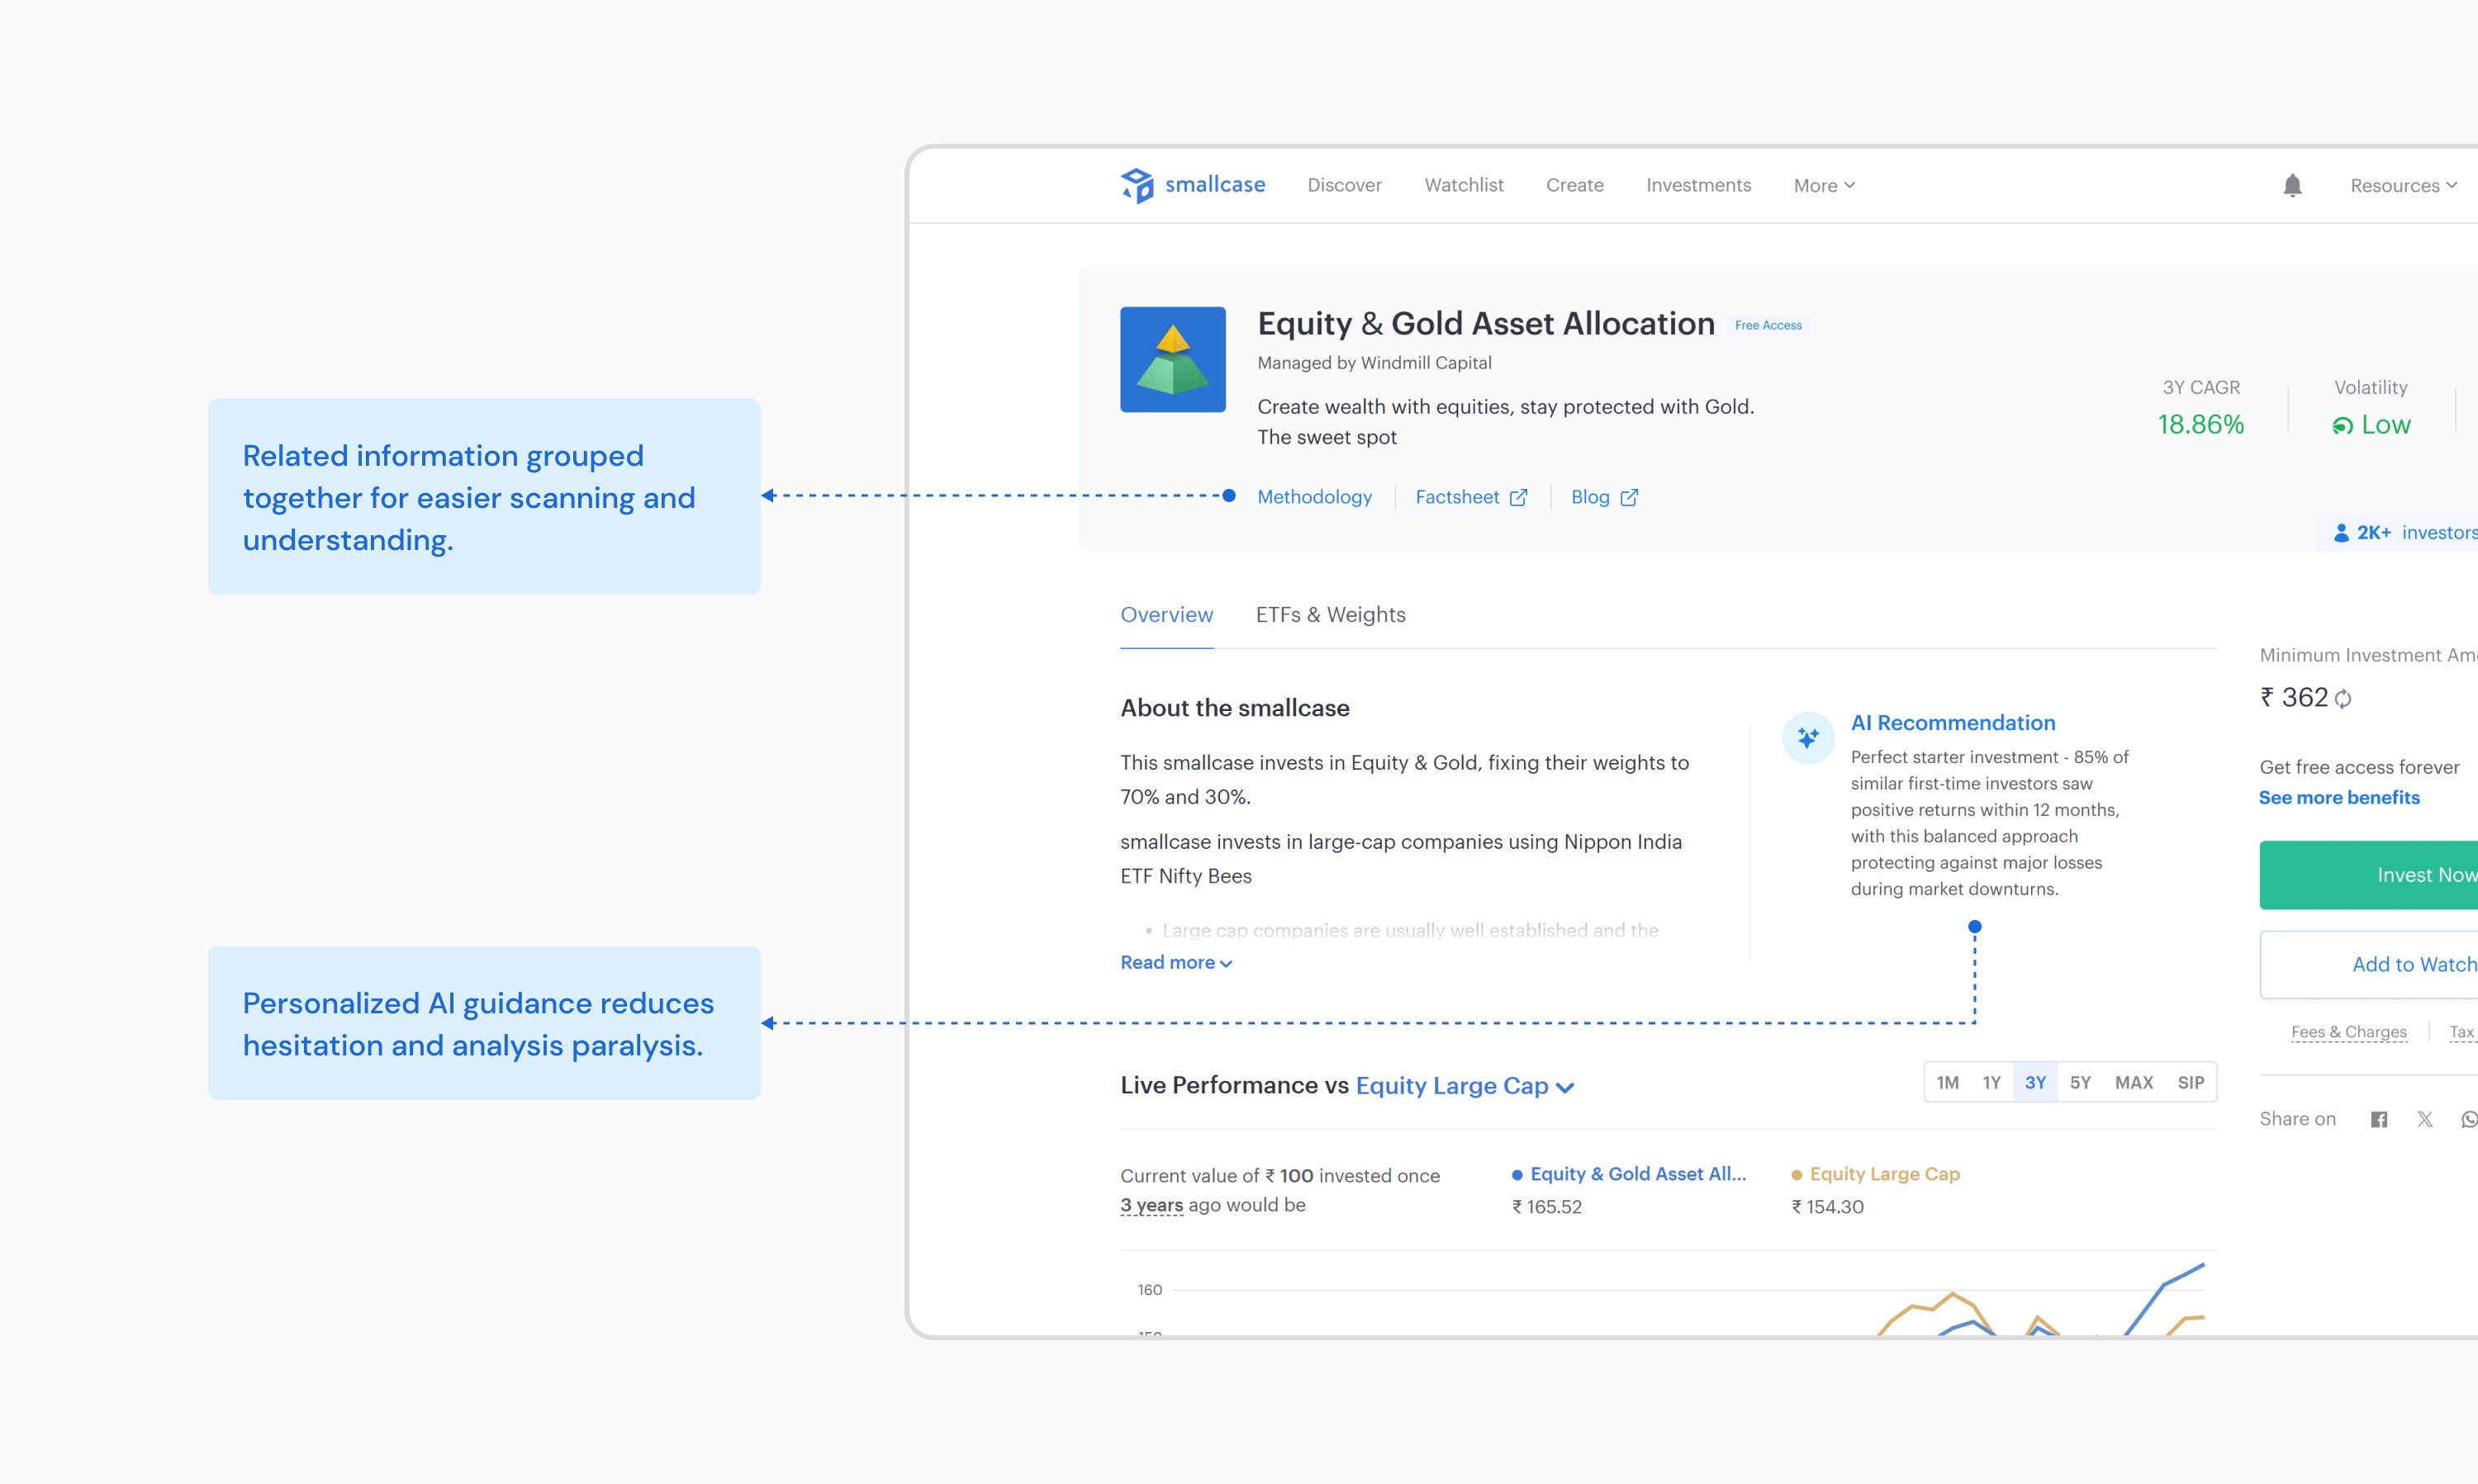Click the Free Access badge
Image resolution: width=2478 pixels, height=1484 pixels.
[x=1768, y=326]
